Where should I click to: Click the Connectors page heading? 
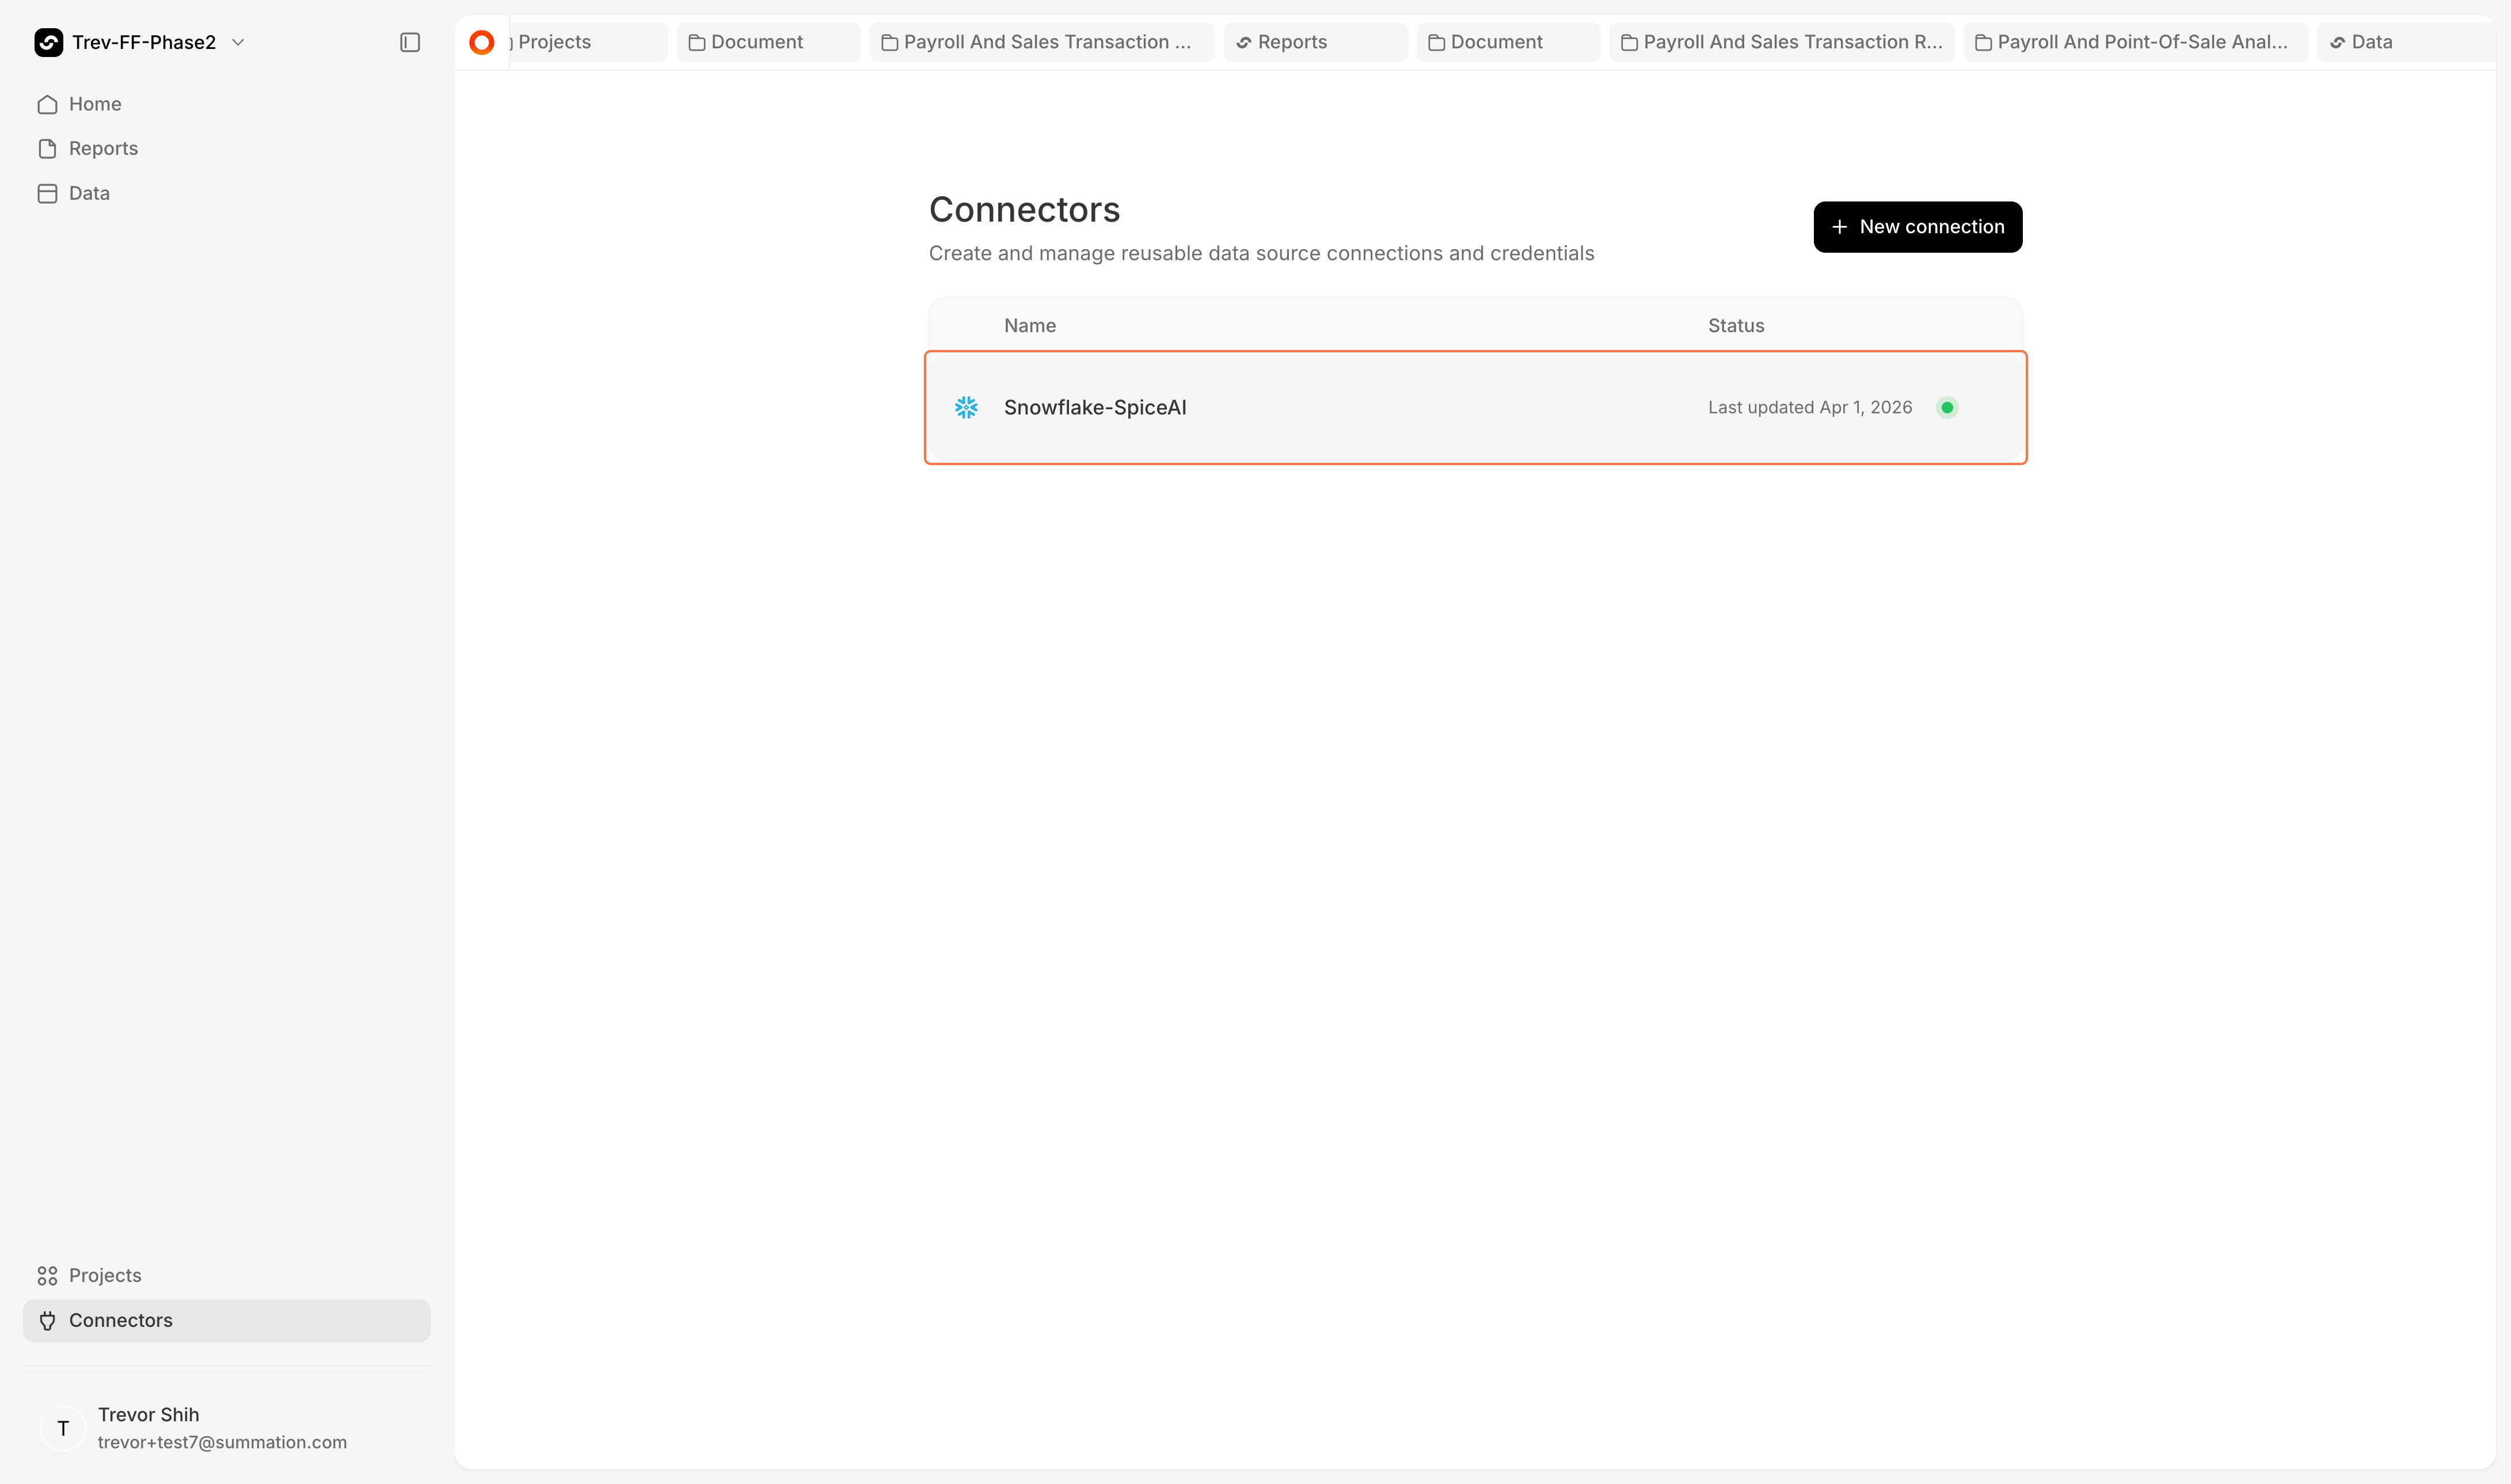click(1024, 209)
